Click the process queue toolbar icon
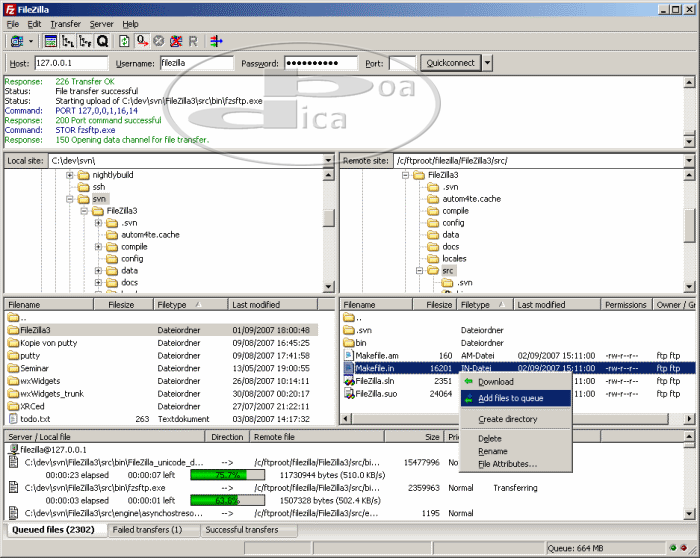700x558 pixels. (x=142, y=41)
